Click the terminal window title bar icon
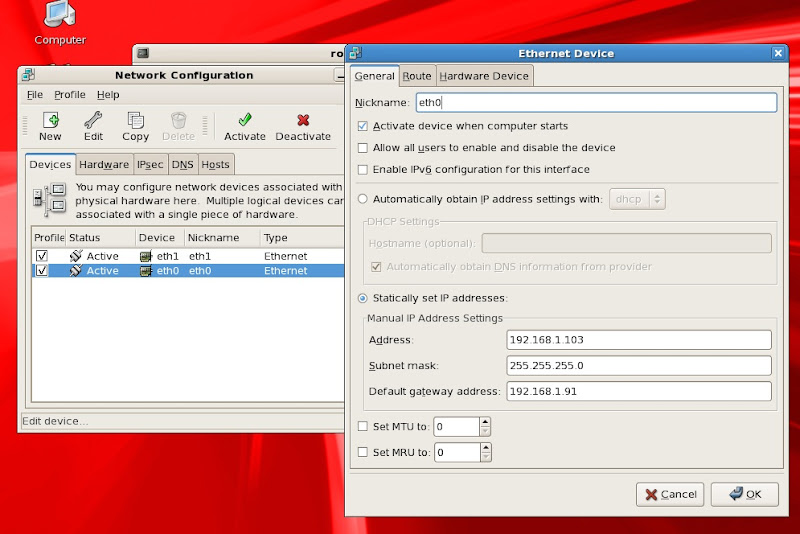 [143, 53]
